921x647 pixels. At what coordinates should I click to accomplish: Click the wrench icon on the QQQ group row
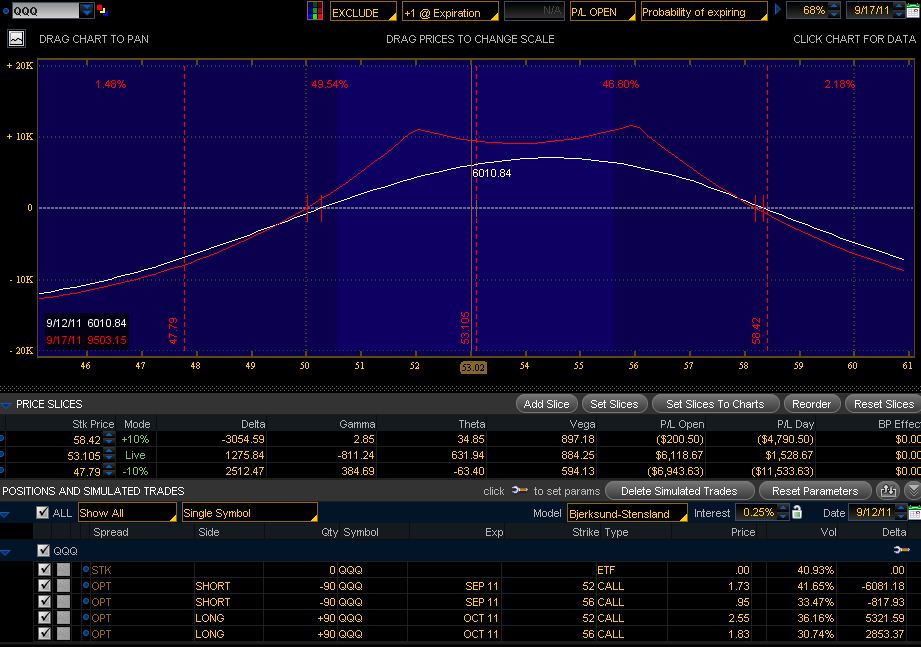point(901,550)
